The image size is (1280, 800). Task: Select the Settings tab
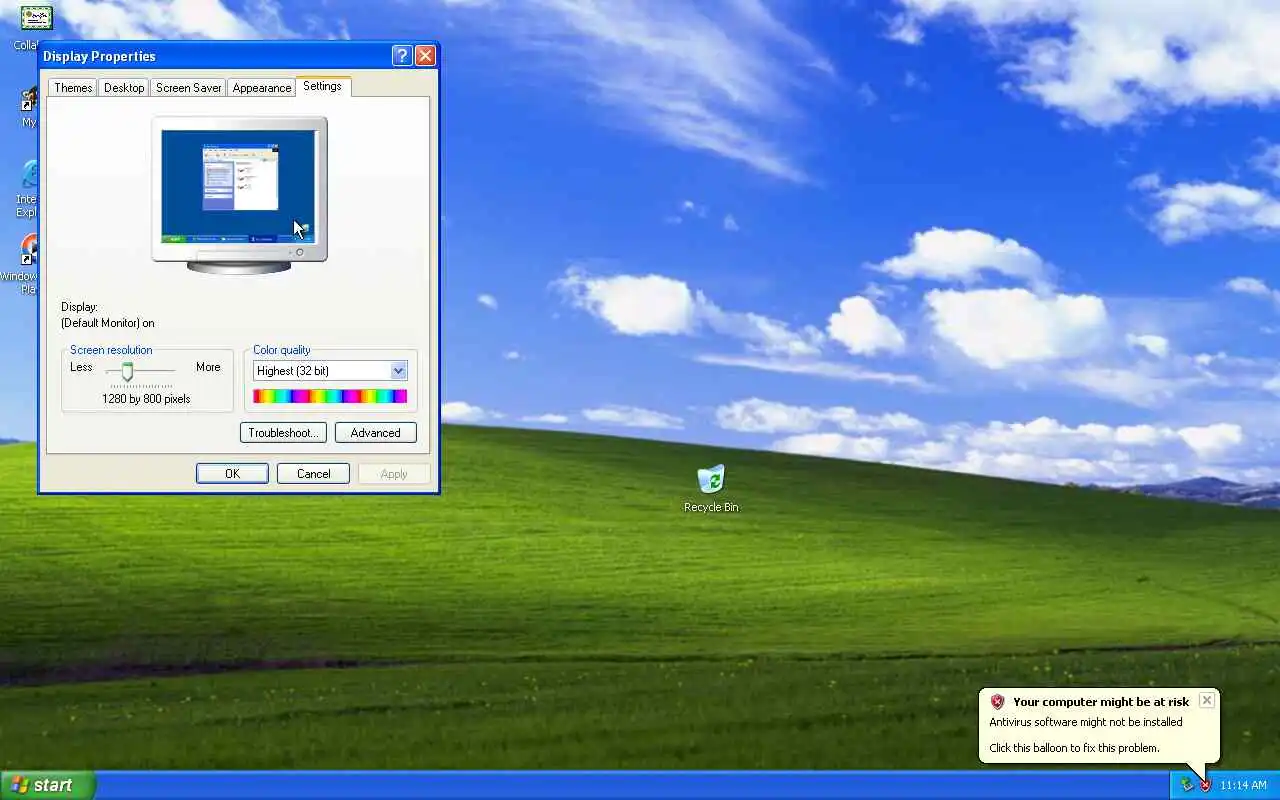pyautogui.click(x=322, y=86)
